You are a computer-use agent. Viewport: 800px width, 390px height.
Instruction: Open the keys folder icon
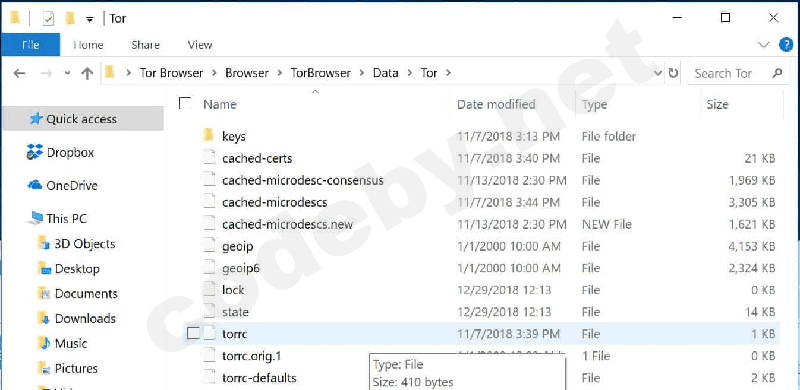(208, 136)
